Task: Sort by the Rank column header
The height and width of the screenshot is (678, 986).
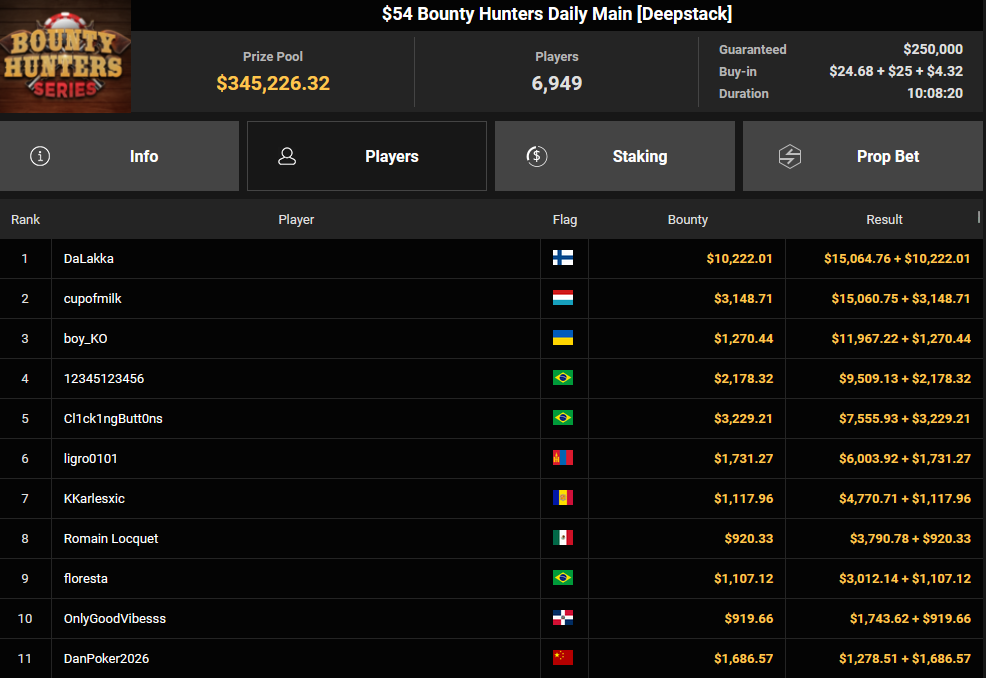Action: pyautogui.click(x=25, y=219)
